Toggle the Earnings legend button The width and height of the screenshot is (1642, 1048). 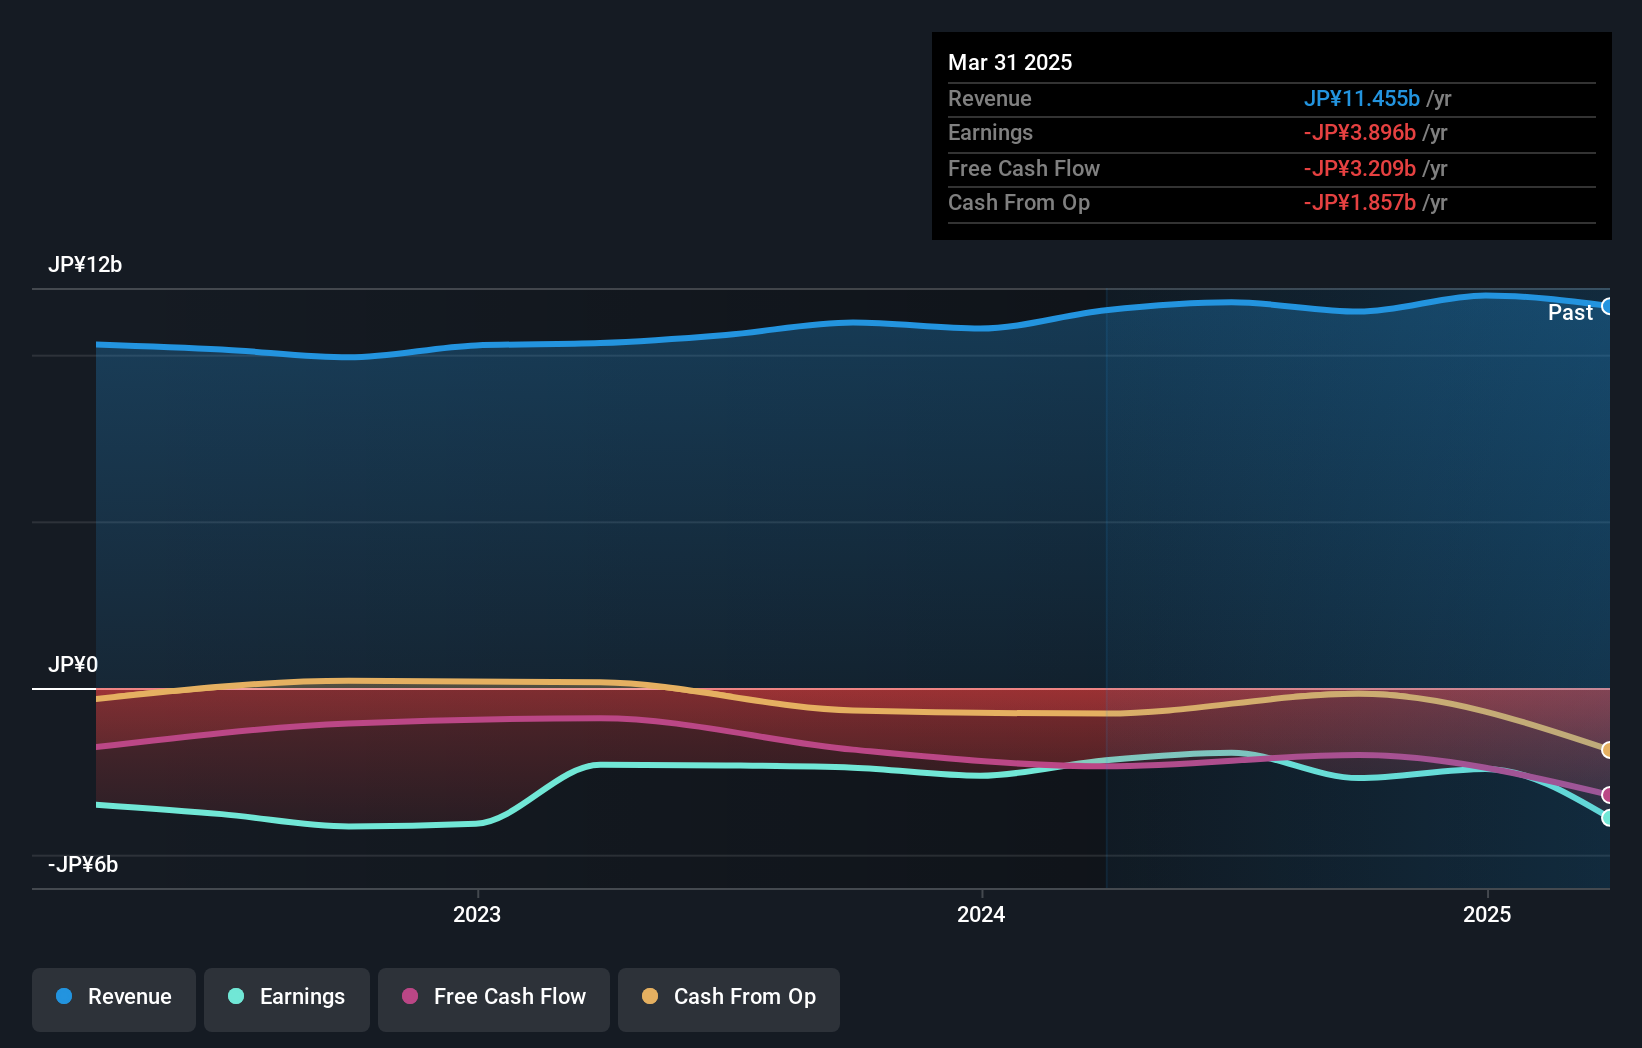pyautogui.click(x=287, y=999)
